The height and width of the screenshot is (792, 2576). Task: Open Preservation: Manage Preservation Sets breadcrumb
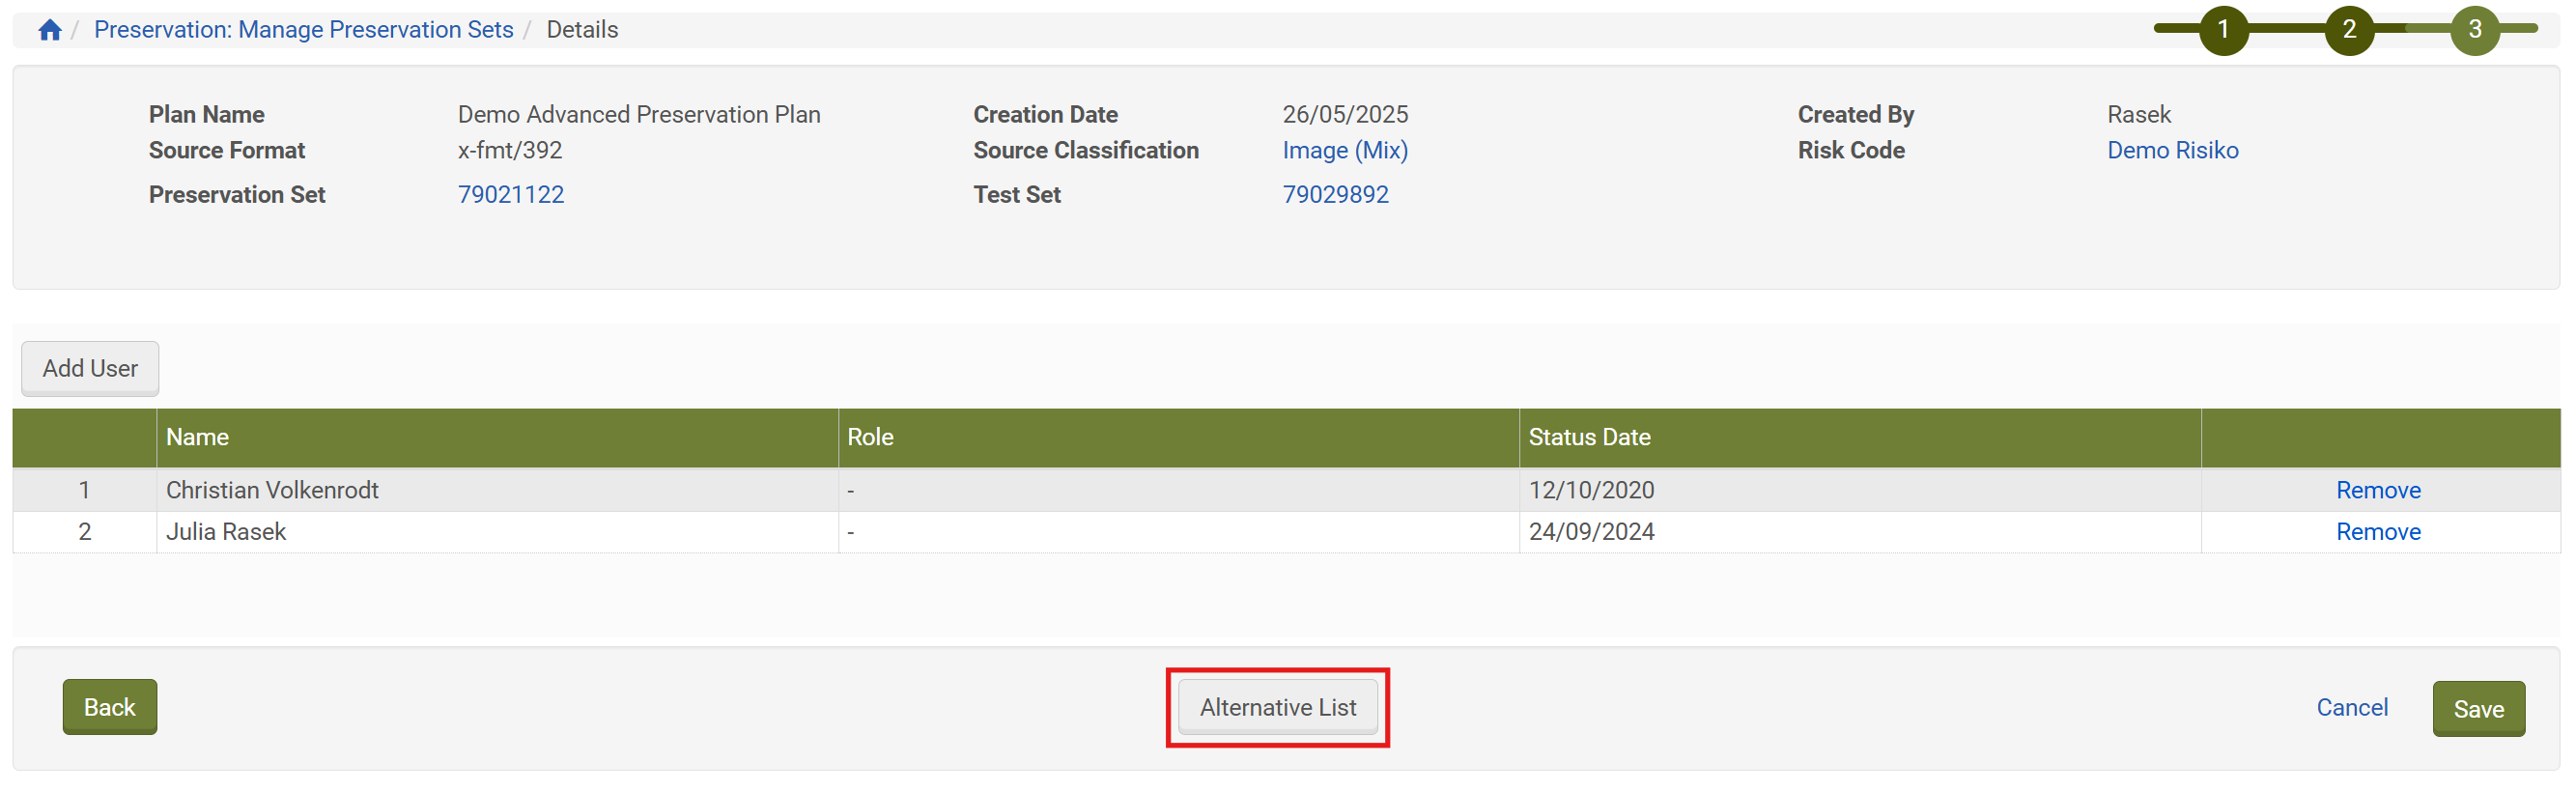click(303, 30)
